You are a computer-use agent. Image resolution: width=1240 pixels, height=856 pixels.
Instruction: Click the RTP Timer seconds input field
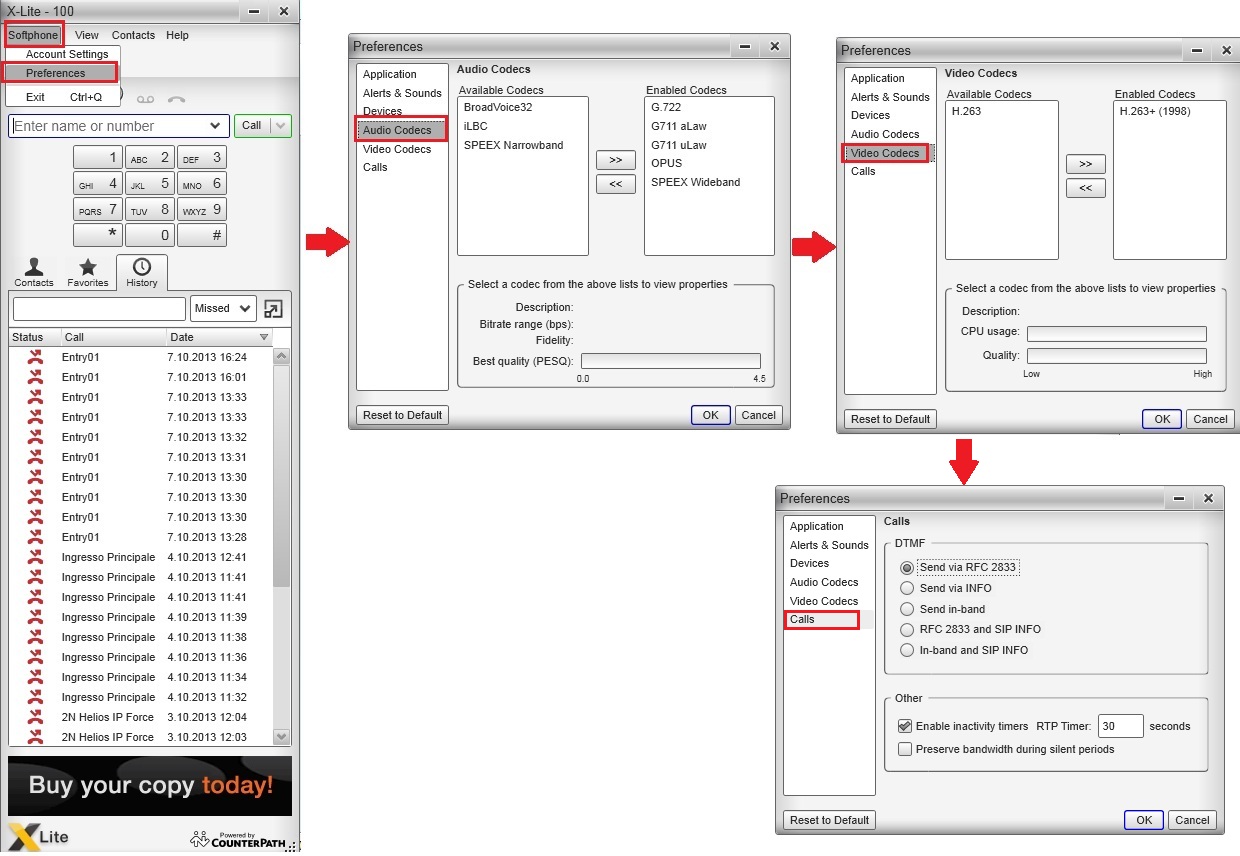coord(1120,726)
